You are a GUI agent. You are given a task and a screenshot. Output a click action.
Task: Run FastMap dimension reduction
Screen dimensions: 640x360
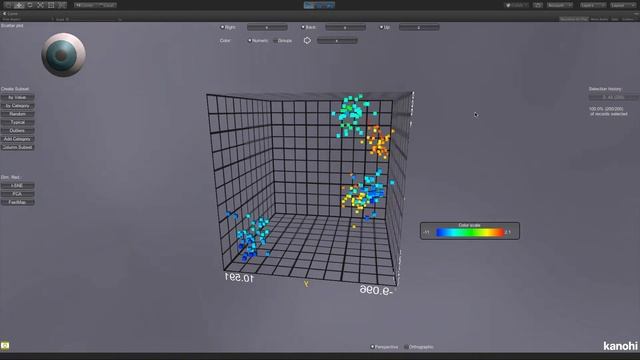click(x=18, y=202)
